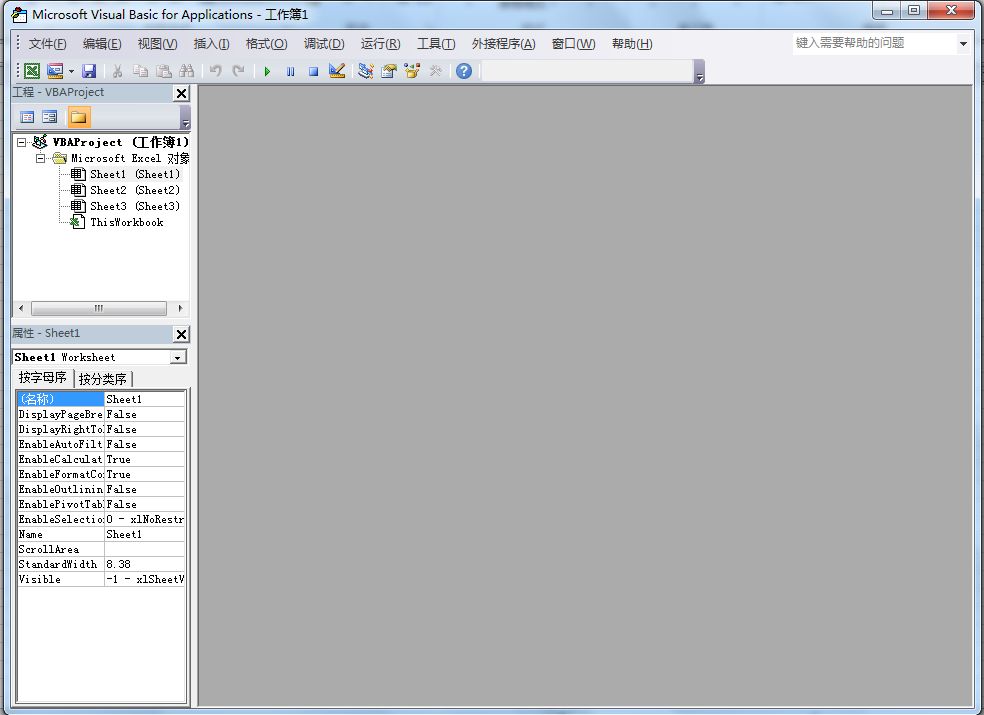Open the 帮助(H) menu
Image resolution: width=984 pixels, height=715 pixels.
point(632,44)
